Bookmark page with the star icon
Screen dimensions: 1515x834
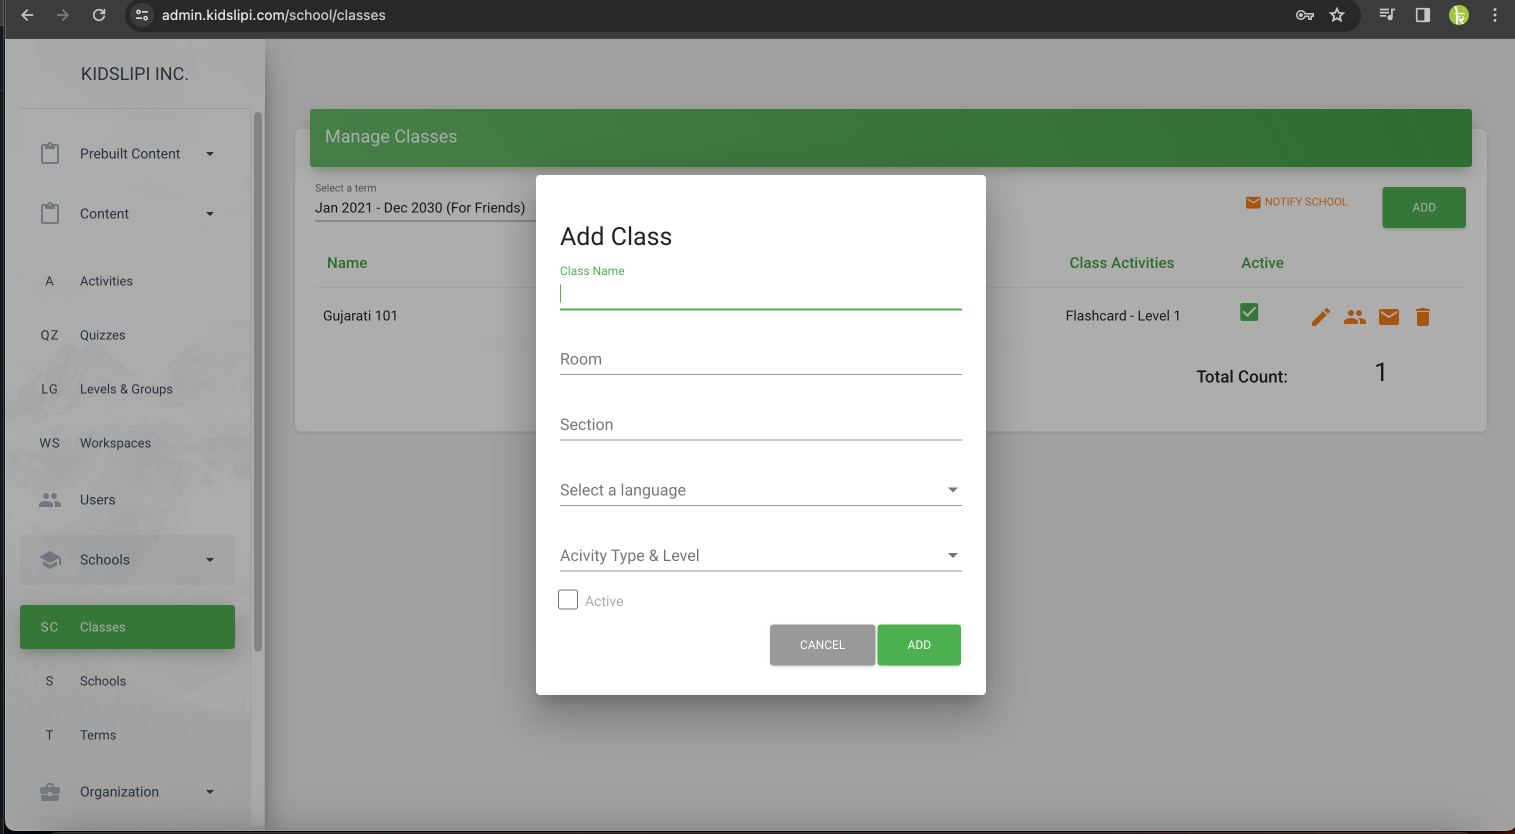[x=1337, y=15]
